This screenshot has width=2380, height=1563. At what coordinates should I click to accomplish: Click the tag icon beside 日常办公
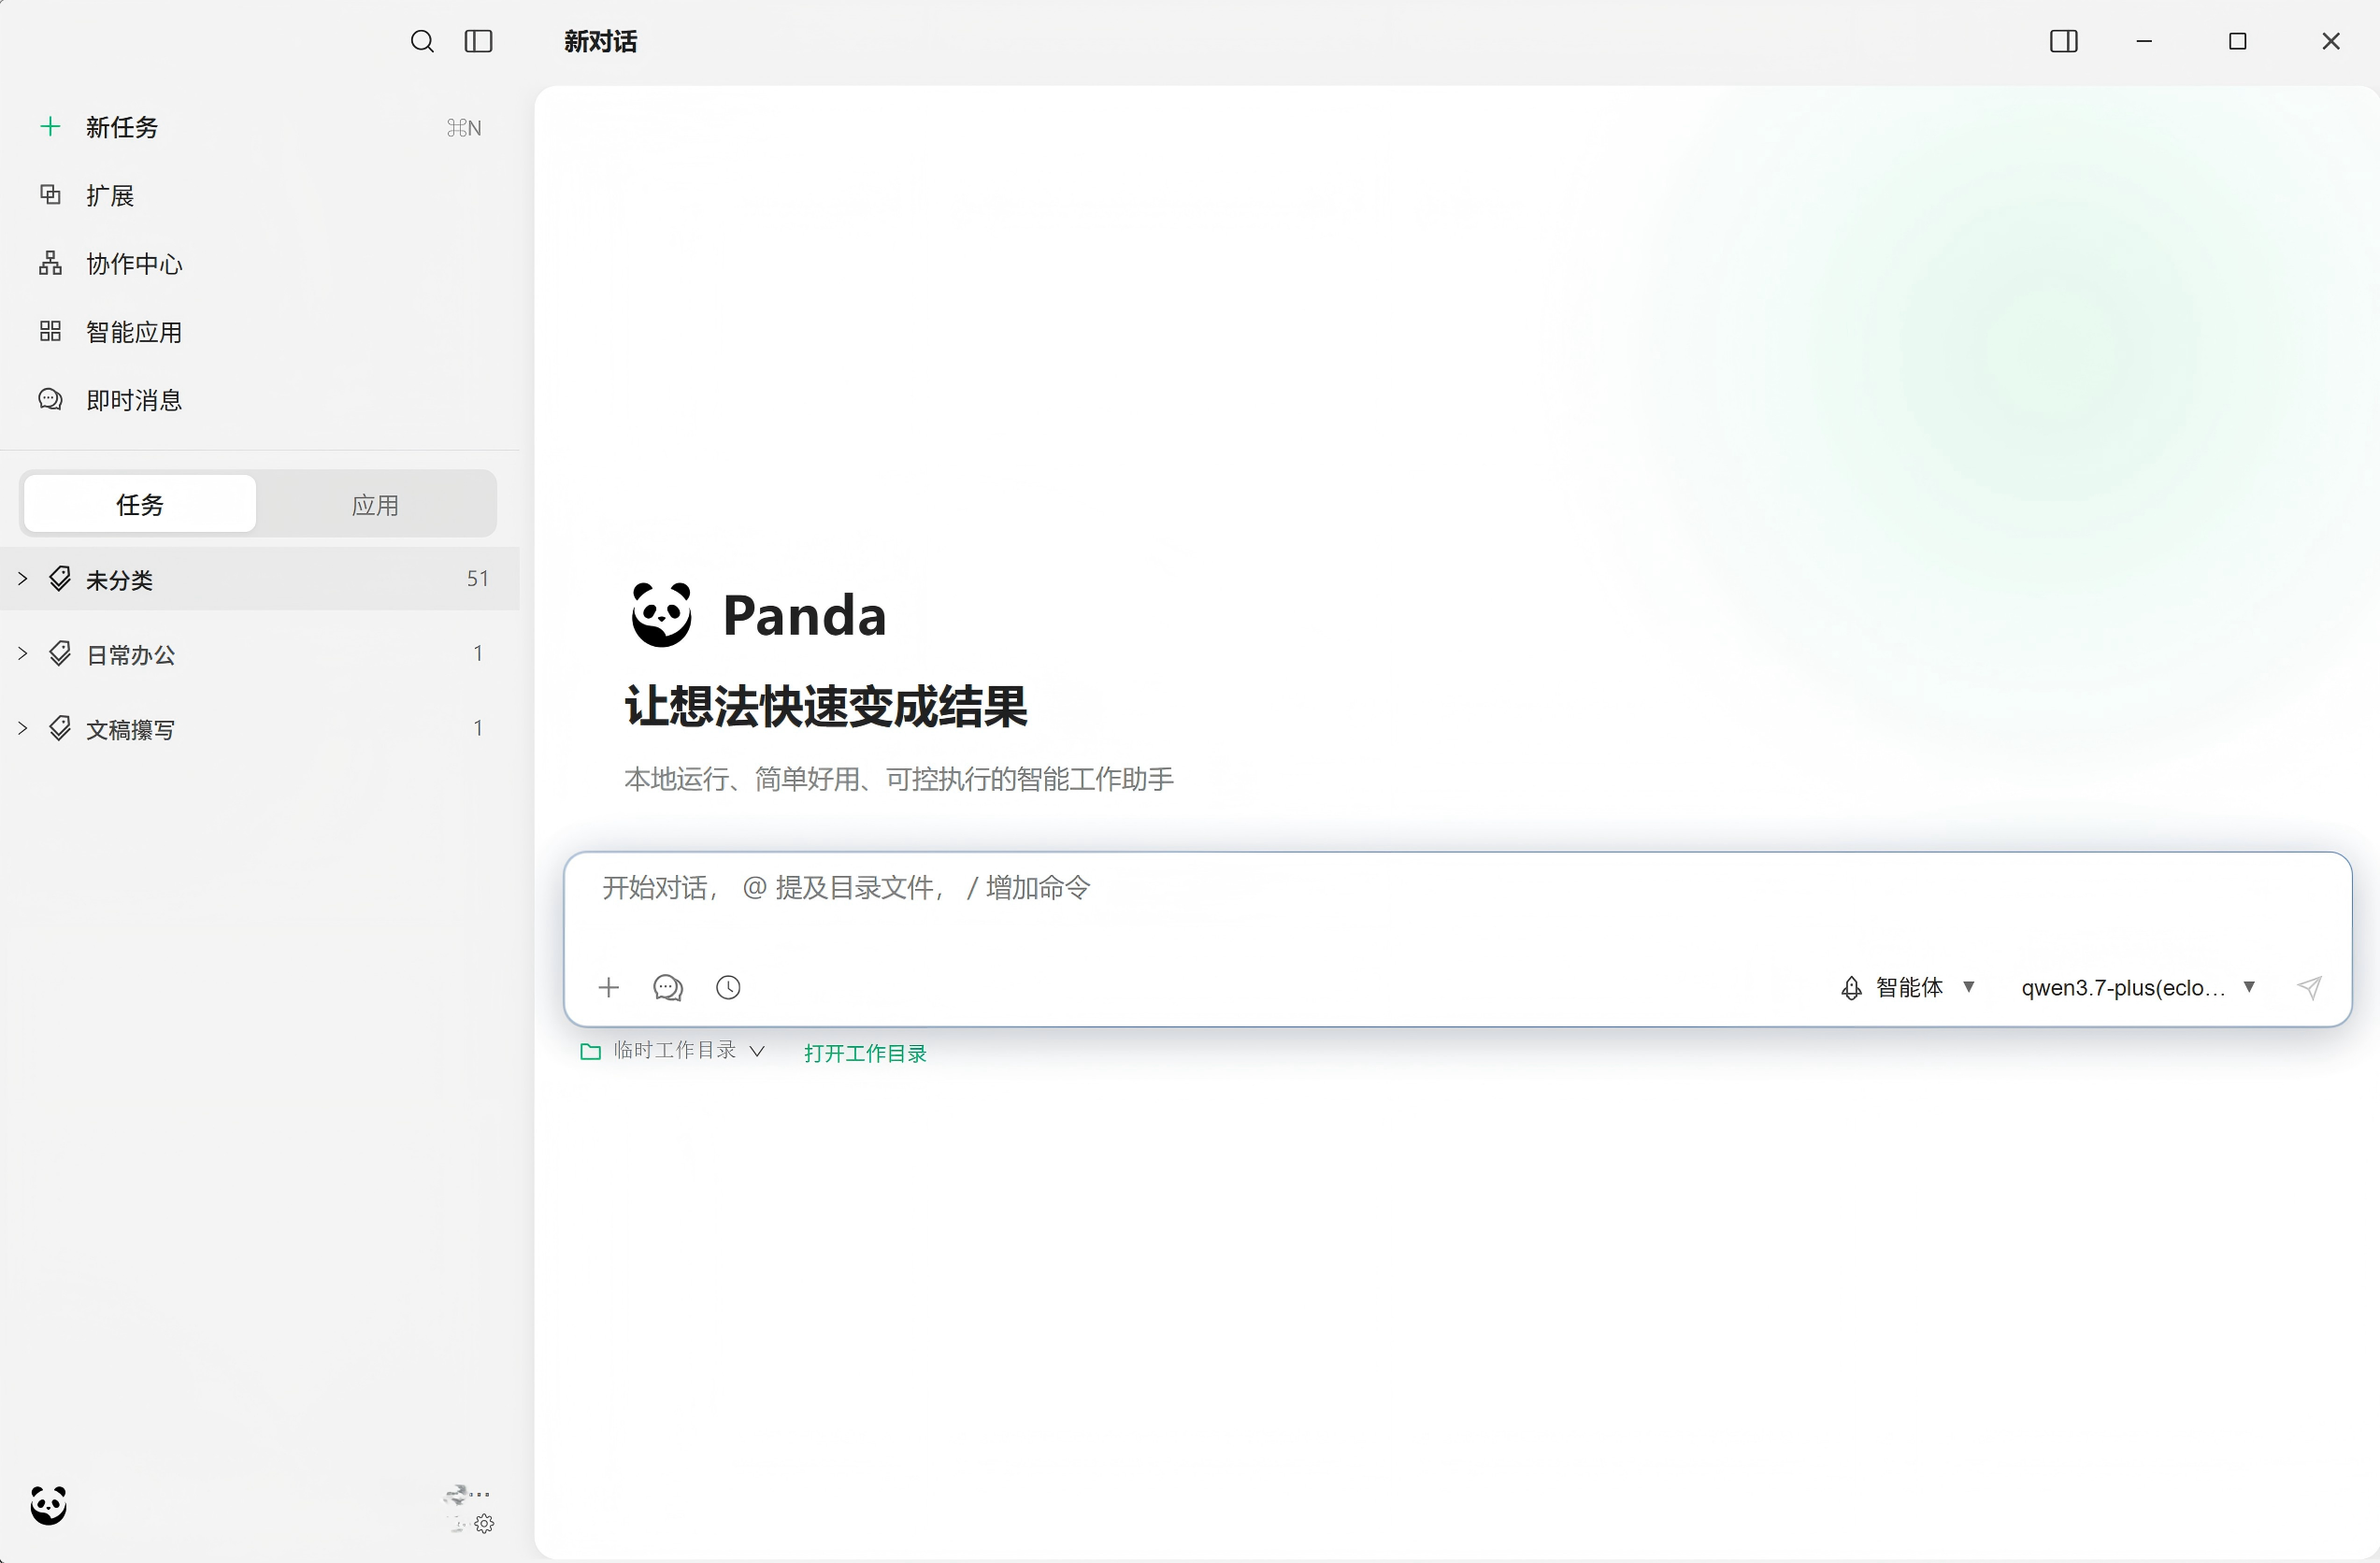pos(60,653)
